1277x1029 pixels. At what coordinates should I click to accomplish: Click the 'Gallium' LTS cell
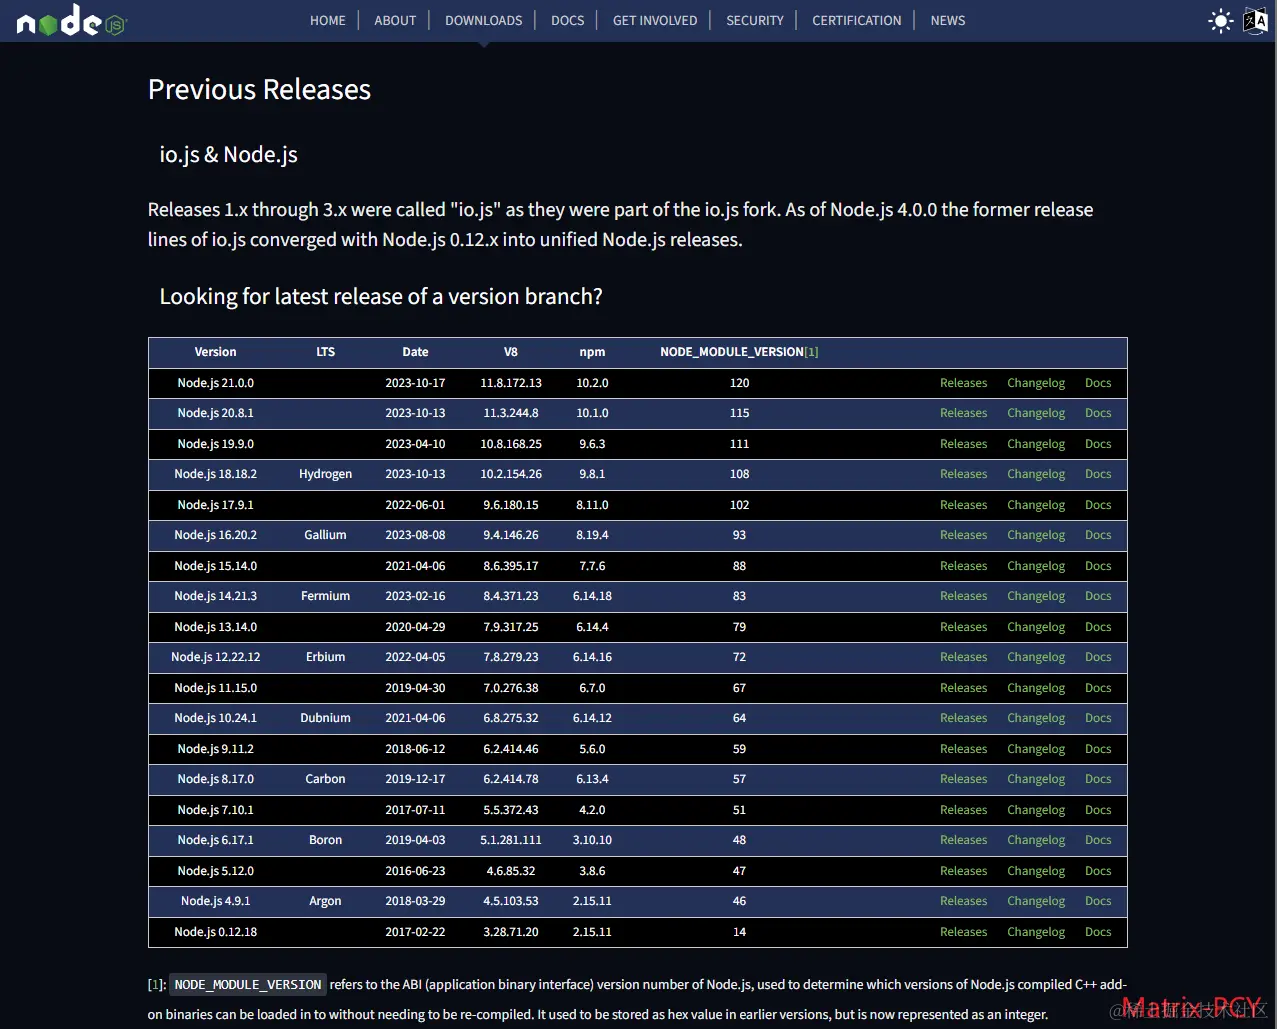click(325, 535)
